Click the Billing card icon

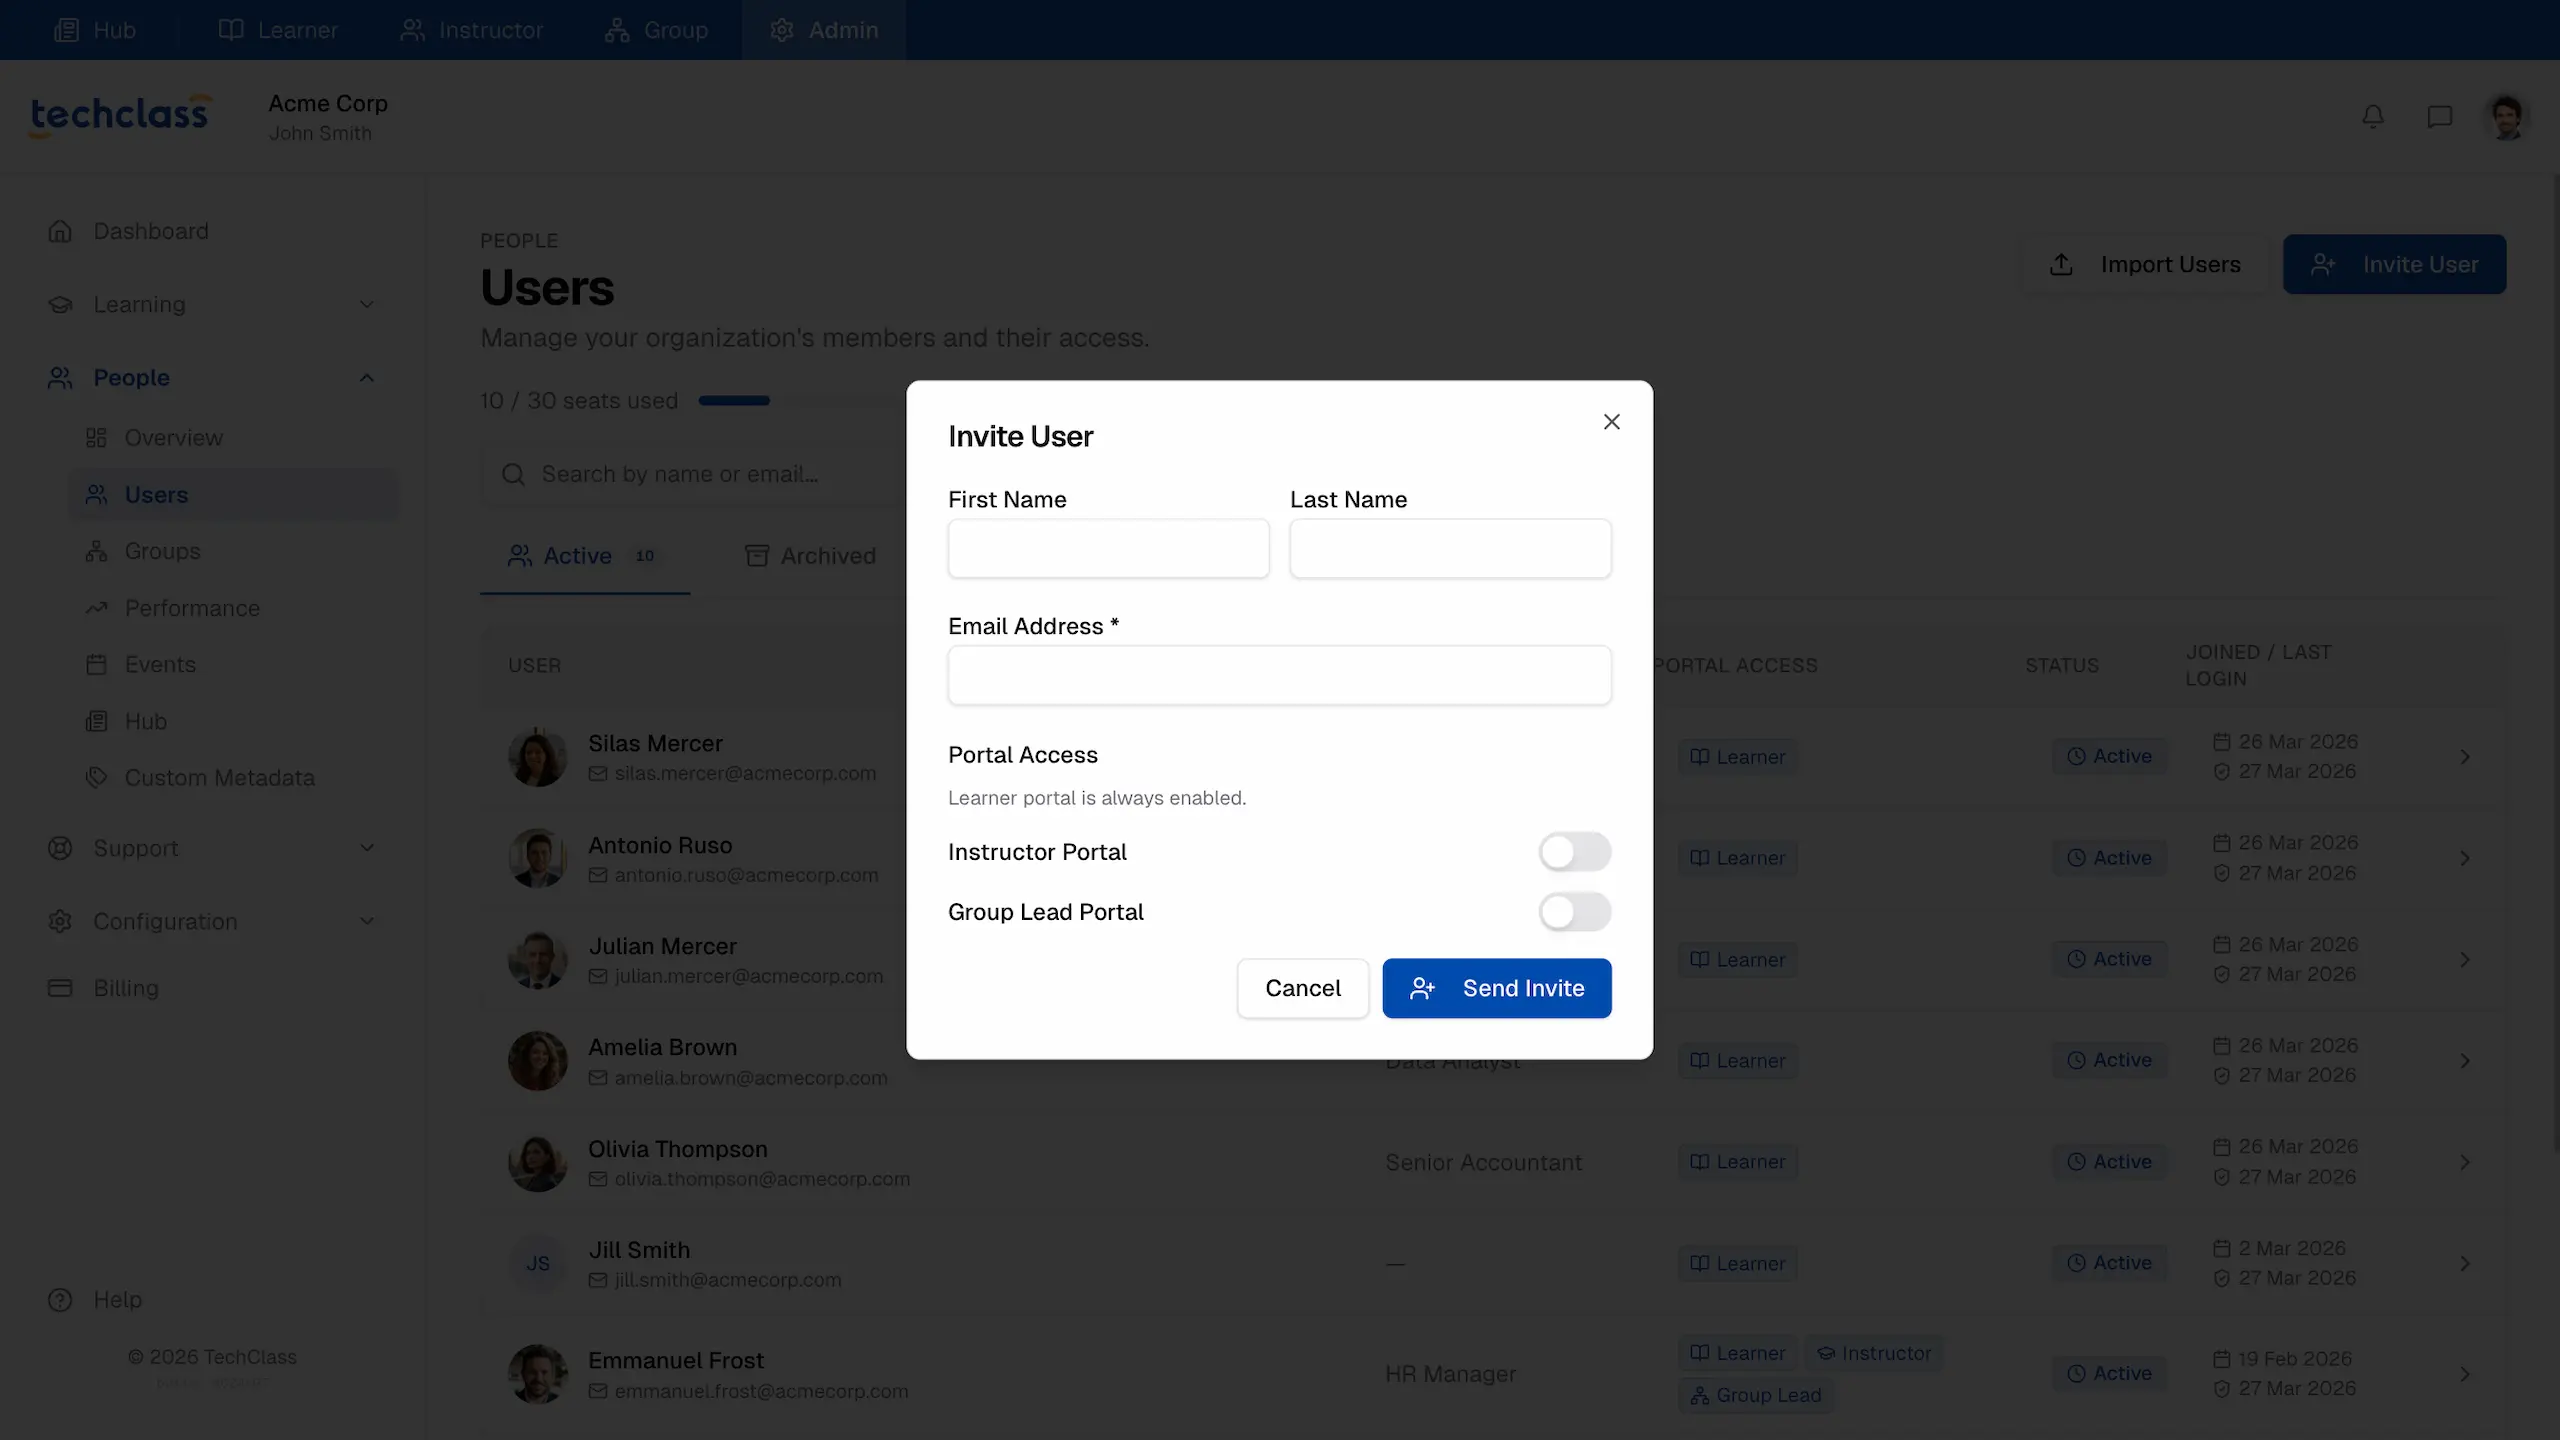click(60, 988)
